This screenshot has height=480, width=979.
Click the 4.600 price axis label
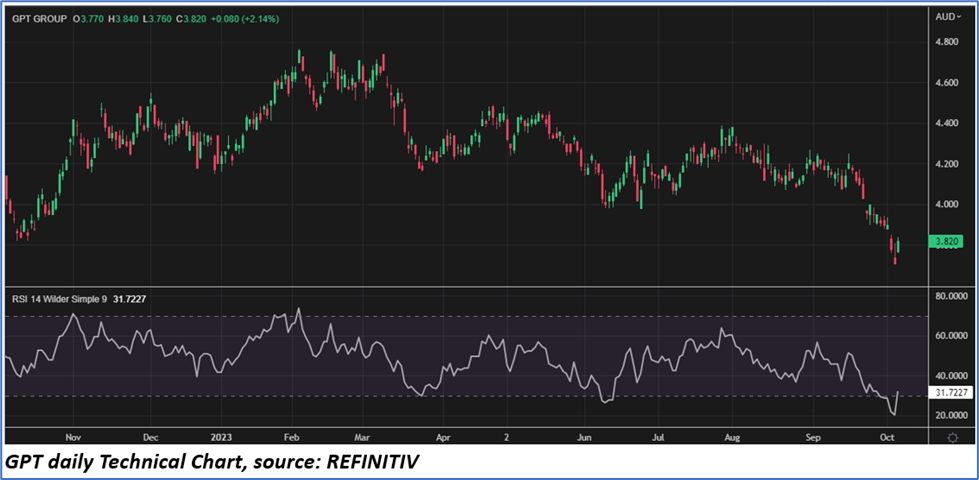click(947, 83)
